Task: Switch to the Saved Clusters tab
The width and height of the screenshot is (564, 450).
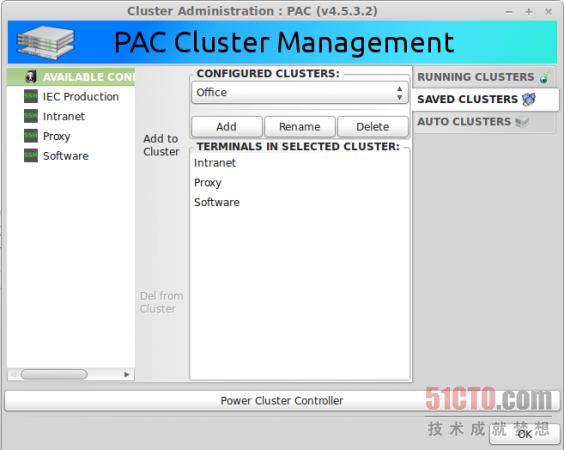Action: point(486,99)
